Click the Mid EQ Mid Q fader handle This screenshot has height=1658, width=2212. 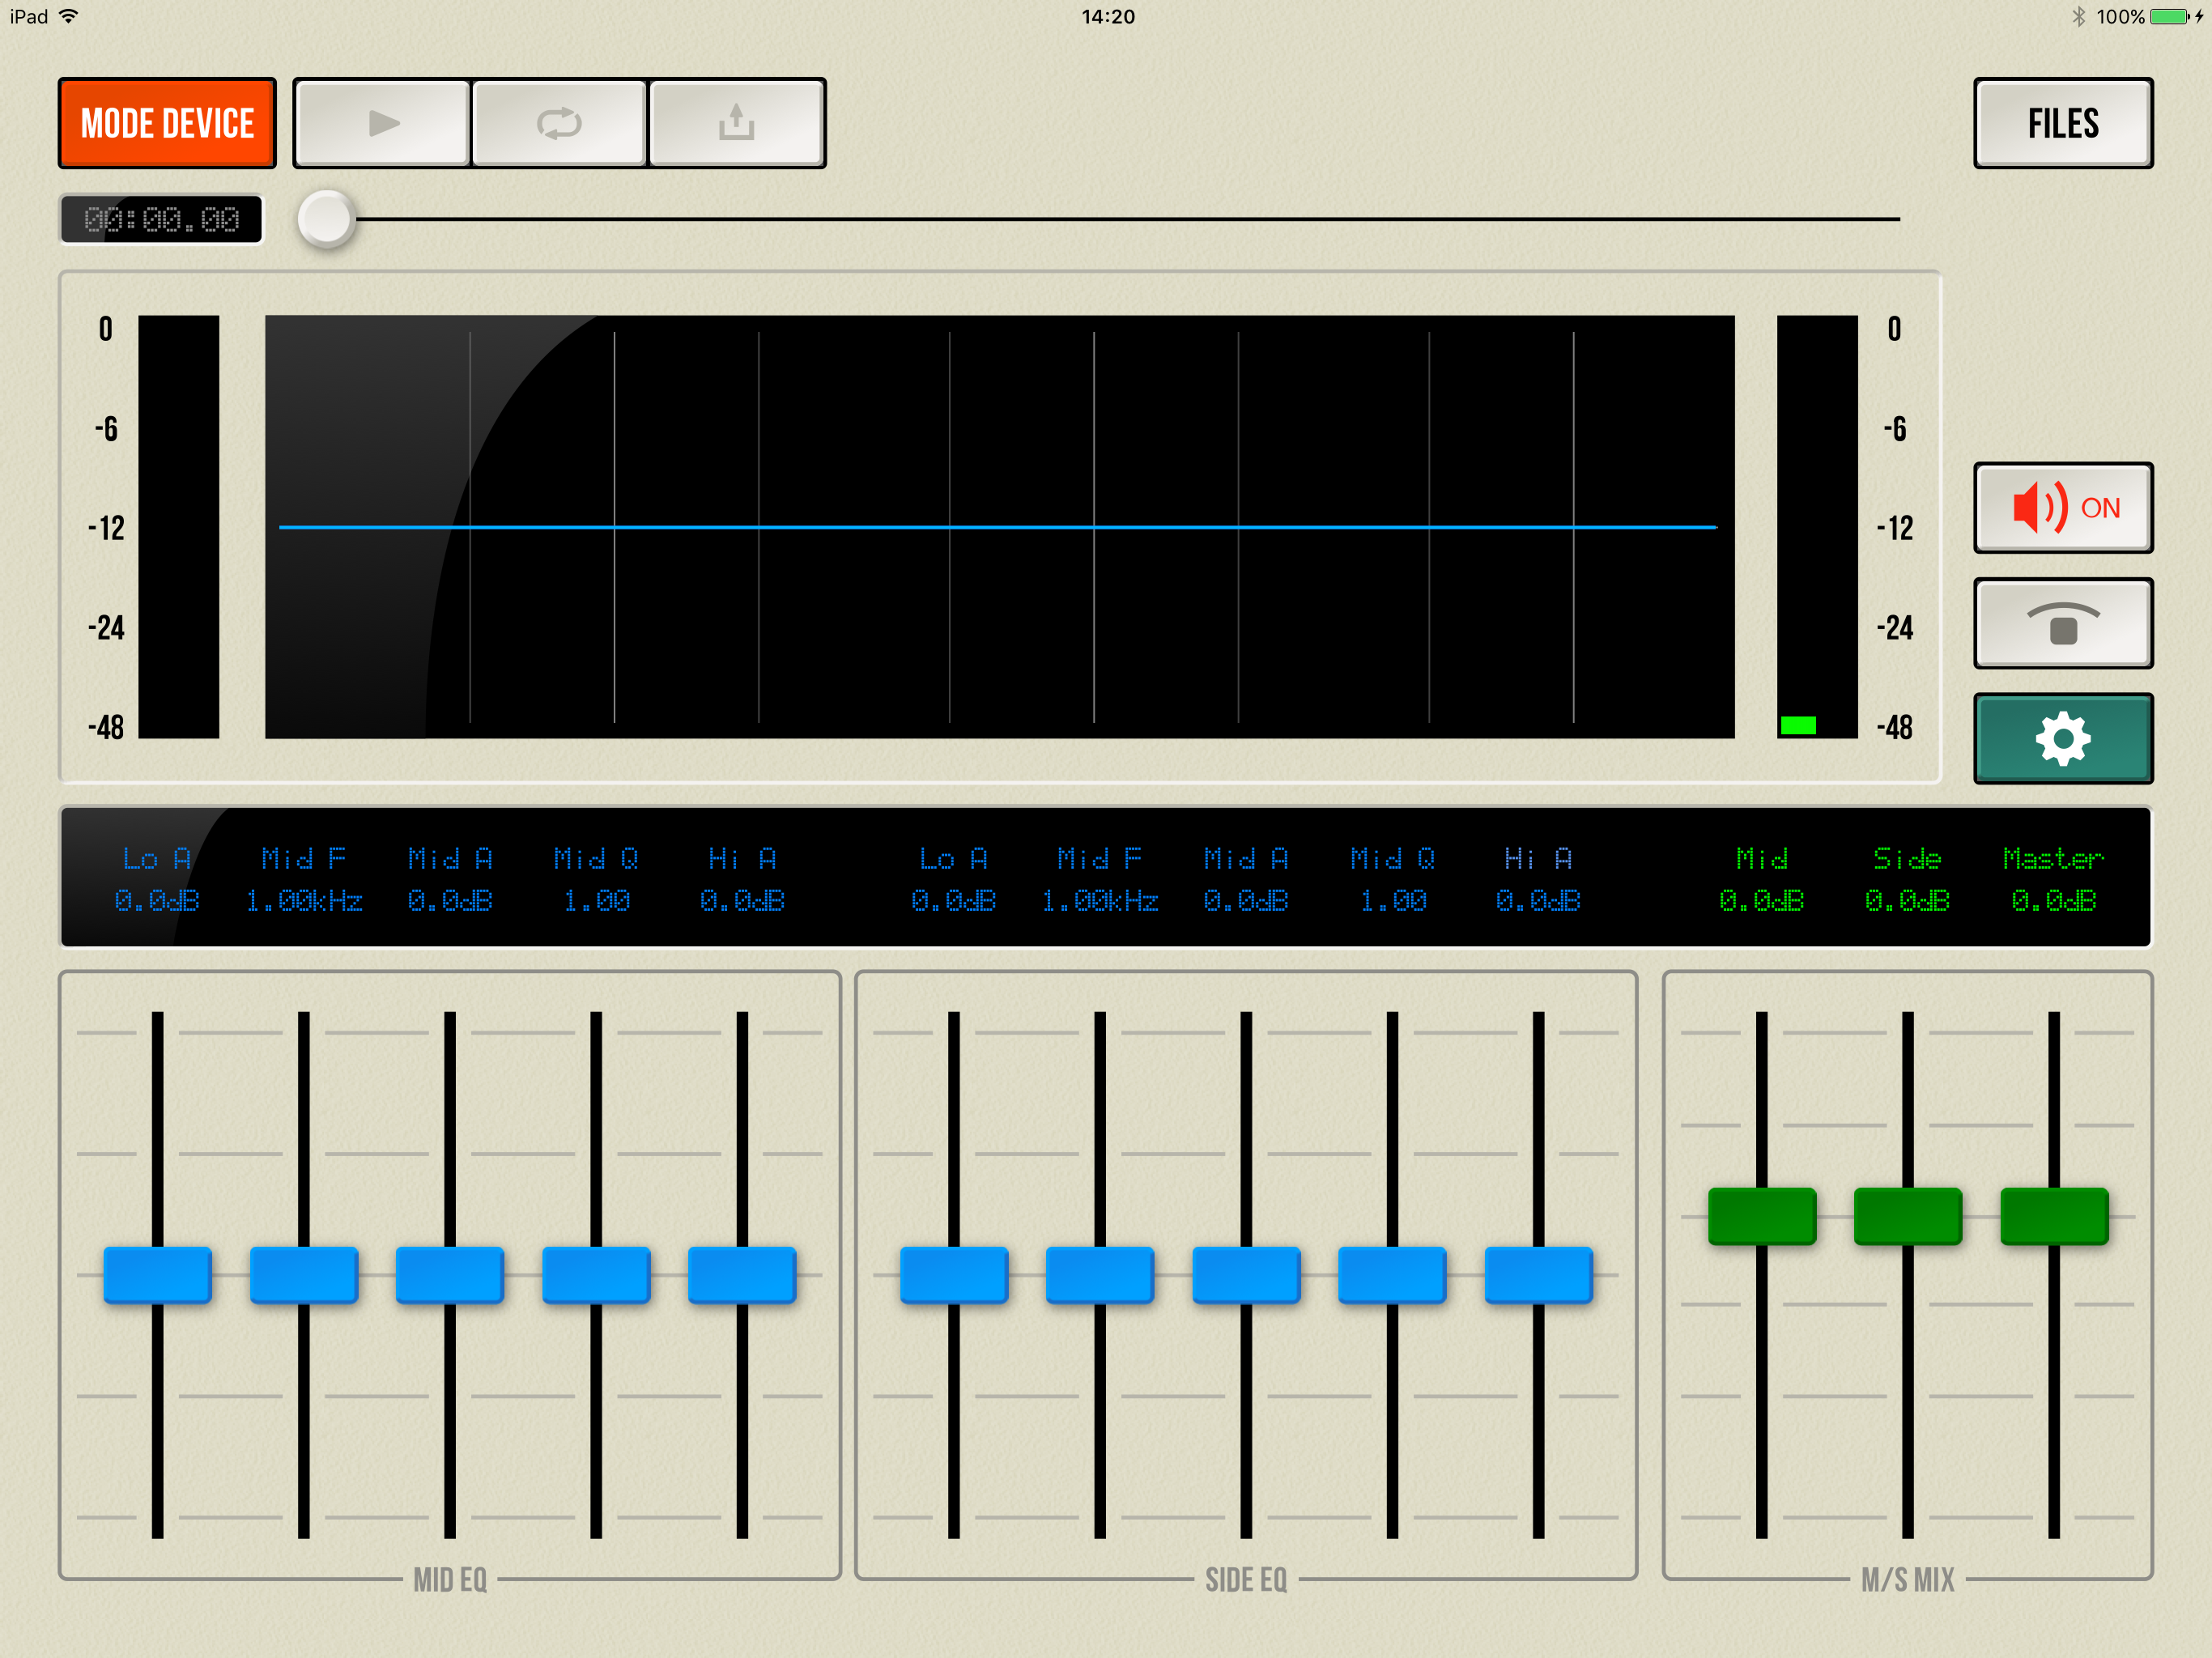click(x=596, y=1274)
